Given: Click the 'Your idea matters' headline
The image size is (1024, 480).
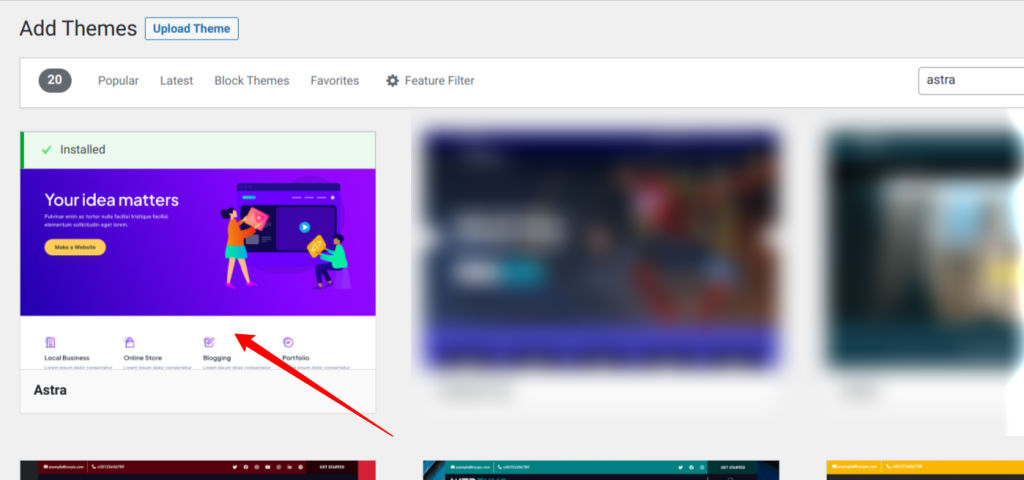Looking at the screenshot, I should point(111,200).
